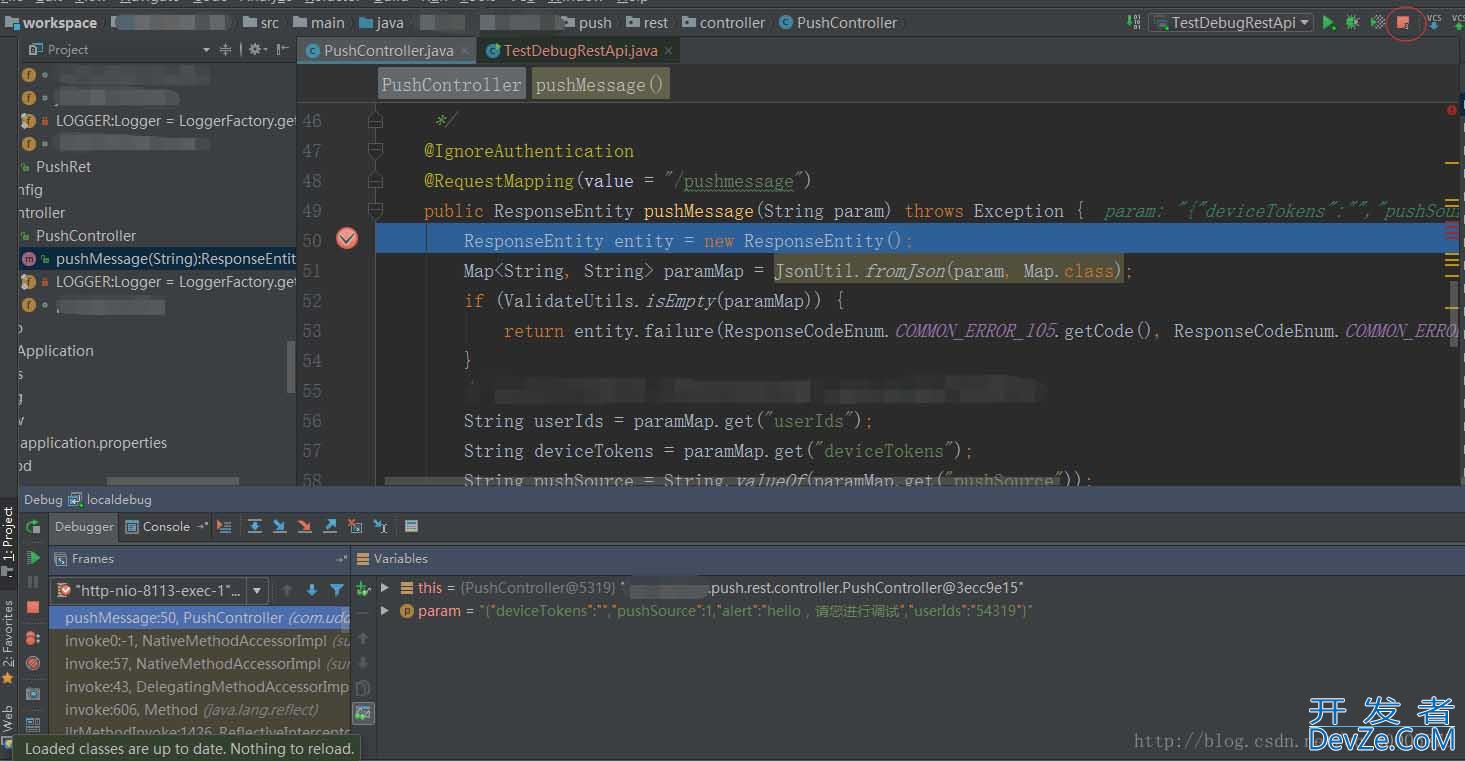Click the java folder in navigation bar
This screenshot has height=761, width=1465.
(381, 22)
